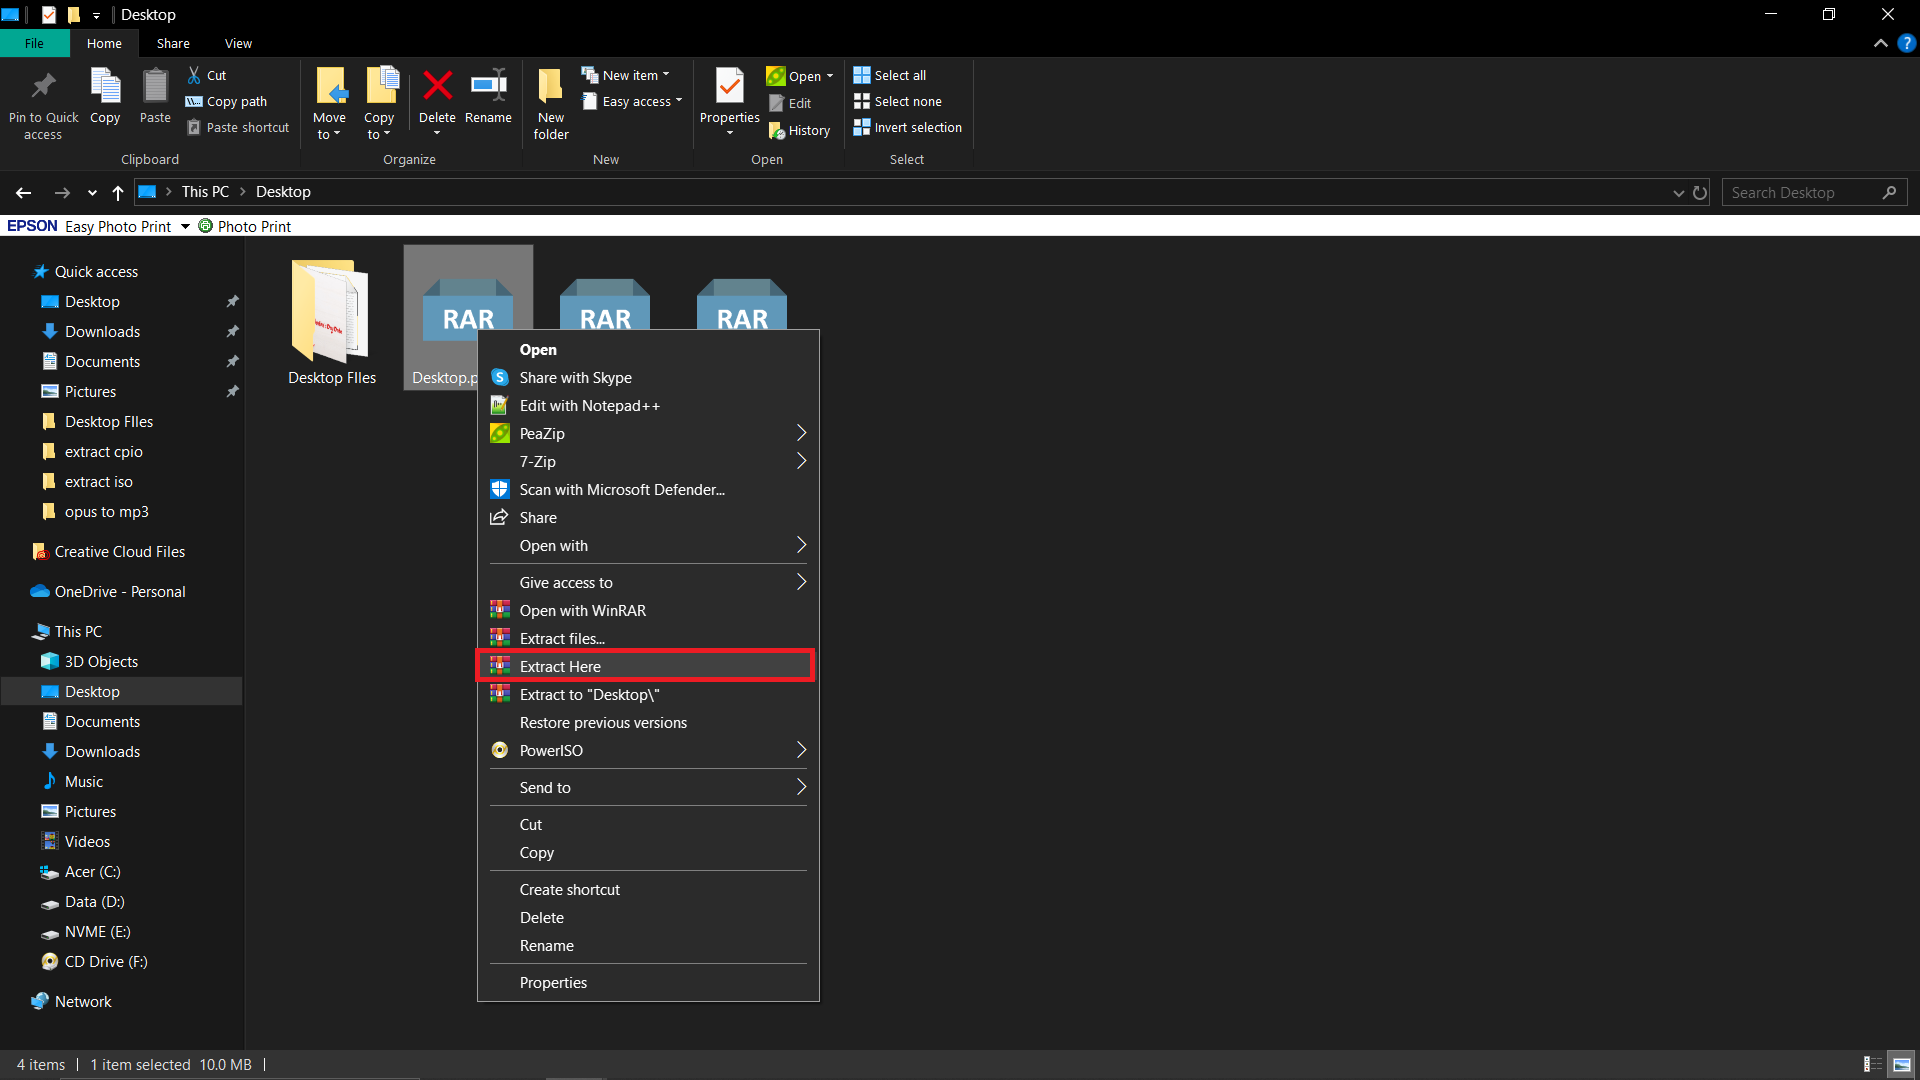Viewport: 1920px width, 1080px height.
Task: Cut the selected item
Action: tap(206, 75)
